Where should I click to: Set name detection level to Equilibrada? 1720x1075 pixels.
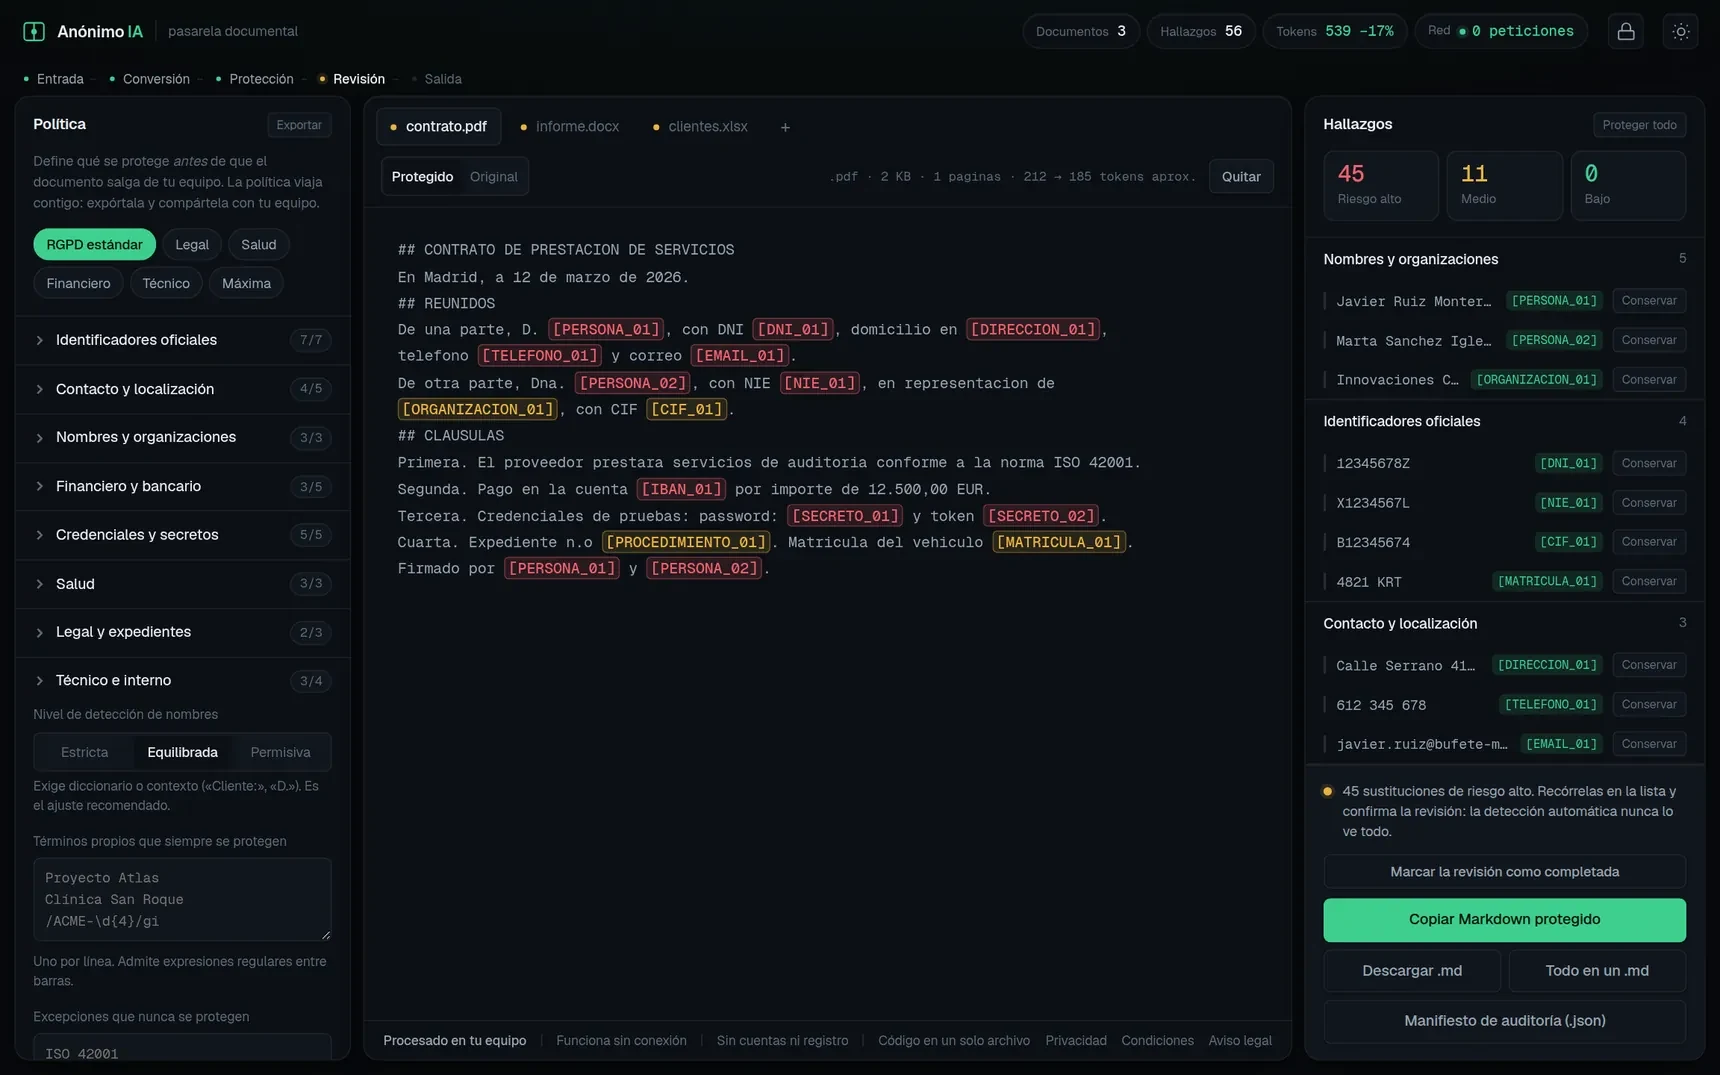182,752
